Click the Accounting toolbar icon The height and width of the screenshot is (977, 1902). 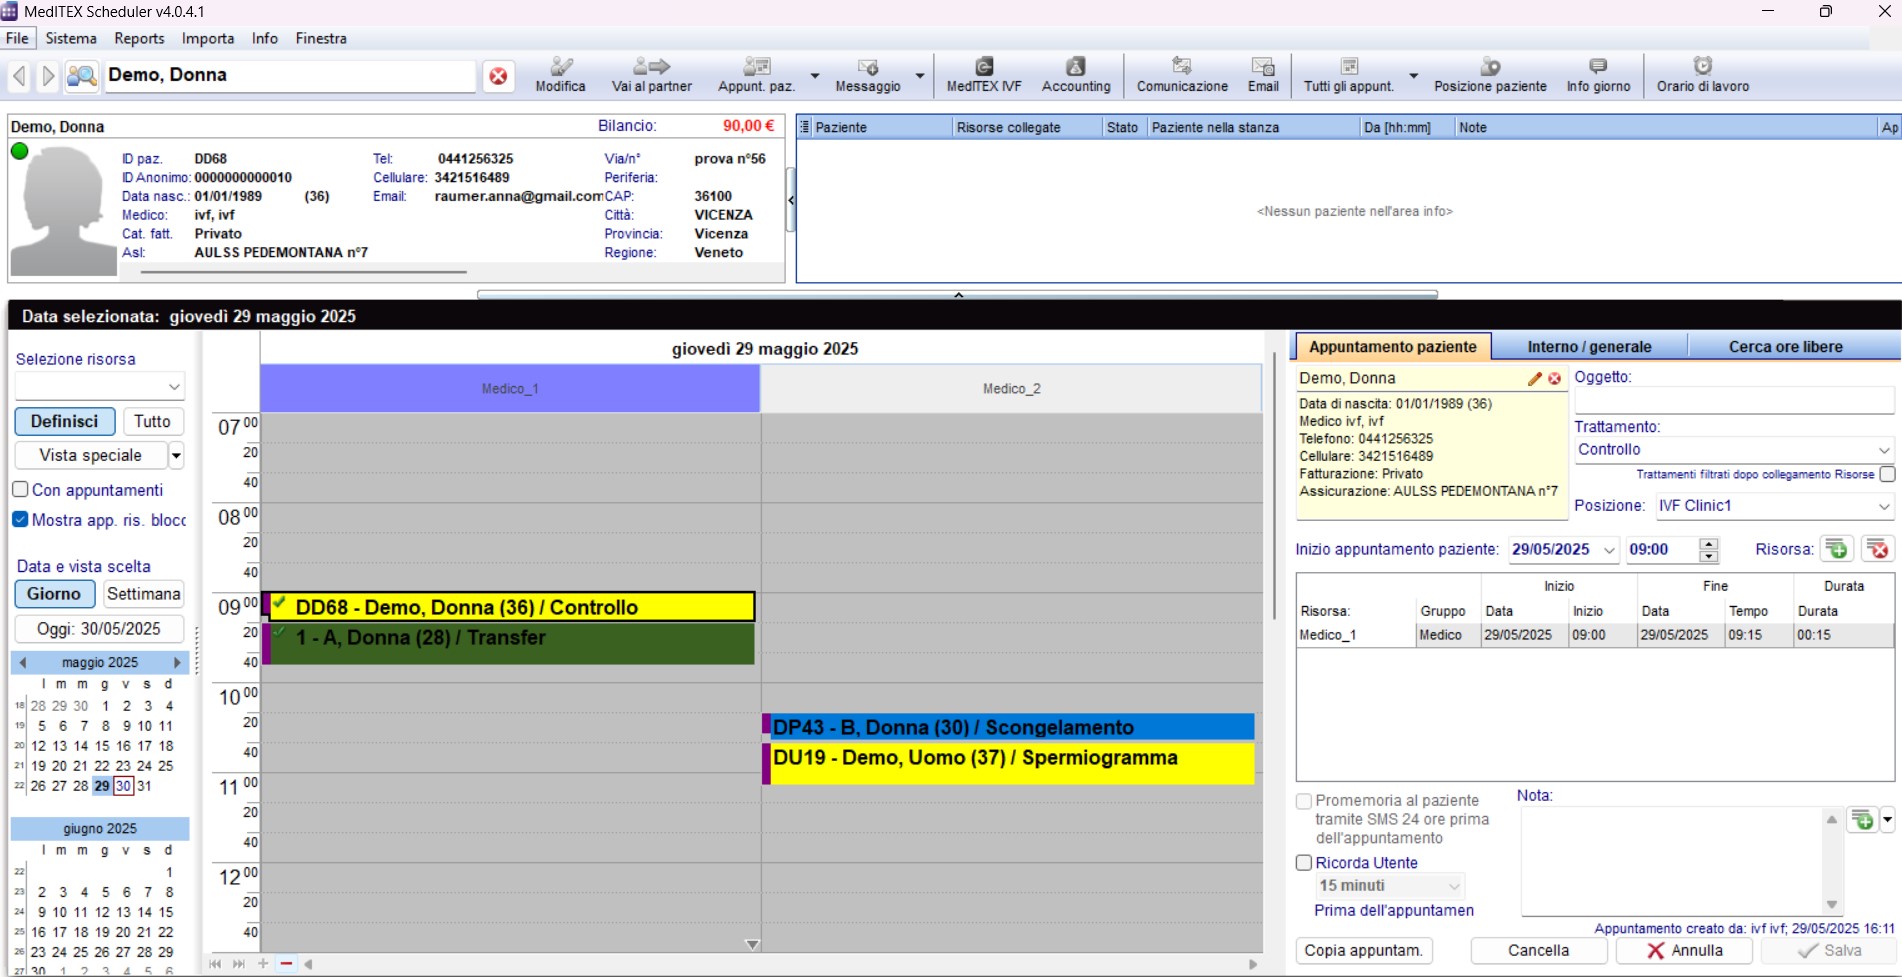[1076, 74]
